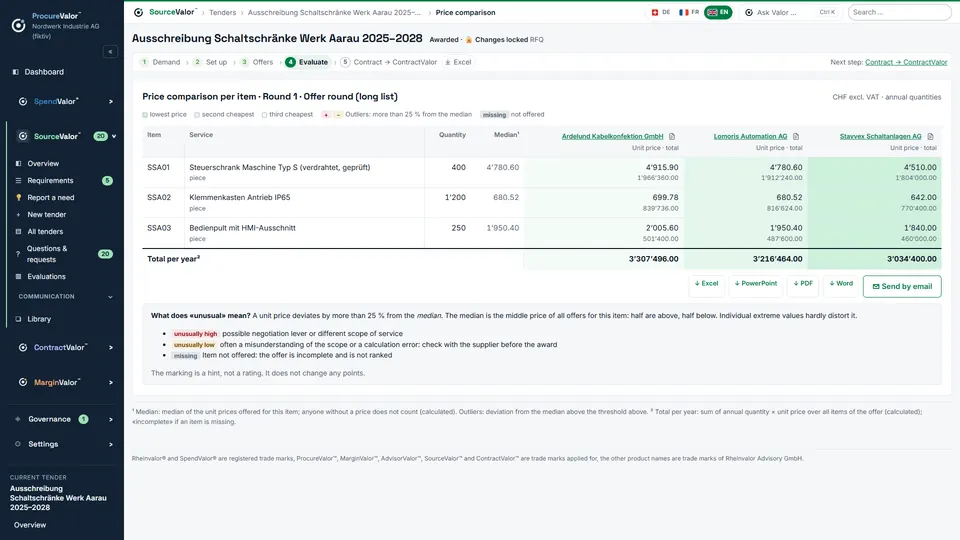960x540 pixels.
Task: Expand the ContractValor section chevron
Action: coord(111,348)
